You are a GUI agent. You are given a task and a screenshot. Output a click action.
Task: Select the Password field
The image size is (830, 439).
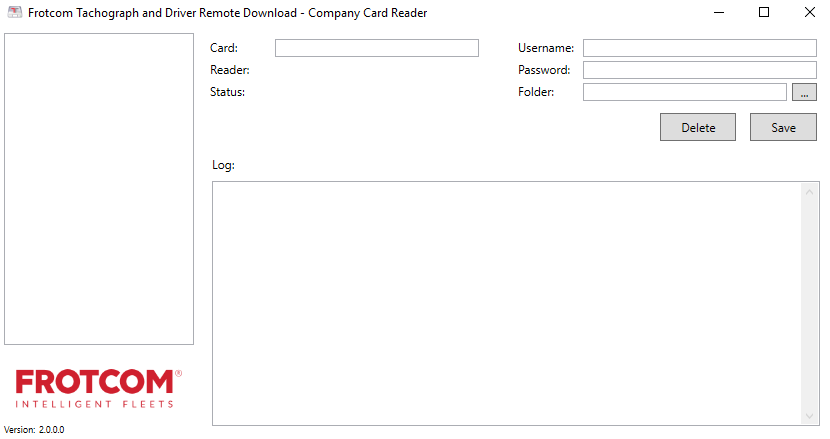pos(699,70)
